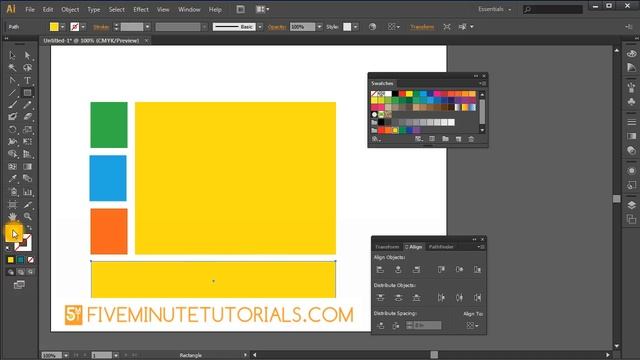The image size is (640, 360).
Task: Select the Rotate tool
Action: 12,130
